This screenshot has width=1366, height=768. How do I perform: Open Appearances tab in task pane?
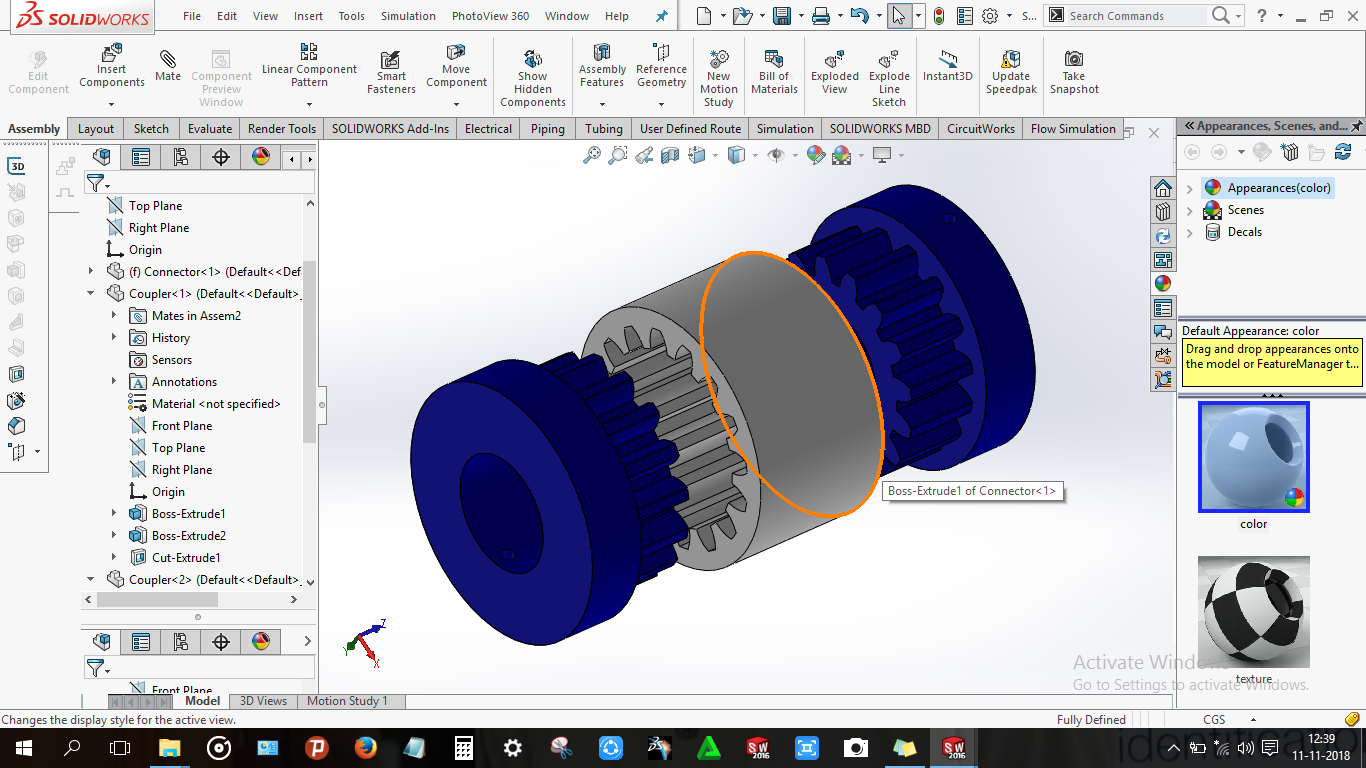pos(1162,283)
